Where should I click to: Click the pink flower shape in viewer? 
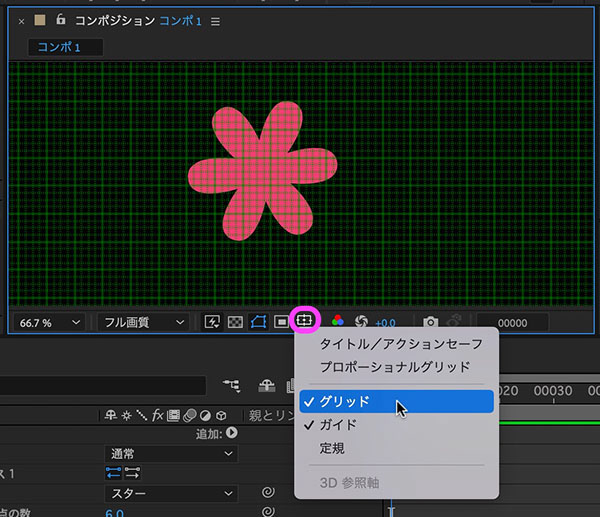[262, 171]
